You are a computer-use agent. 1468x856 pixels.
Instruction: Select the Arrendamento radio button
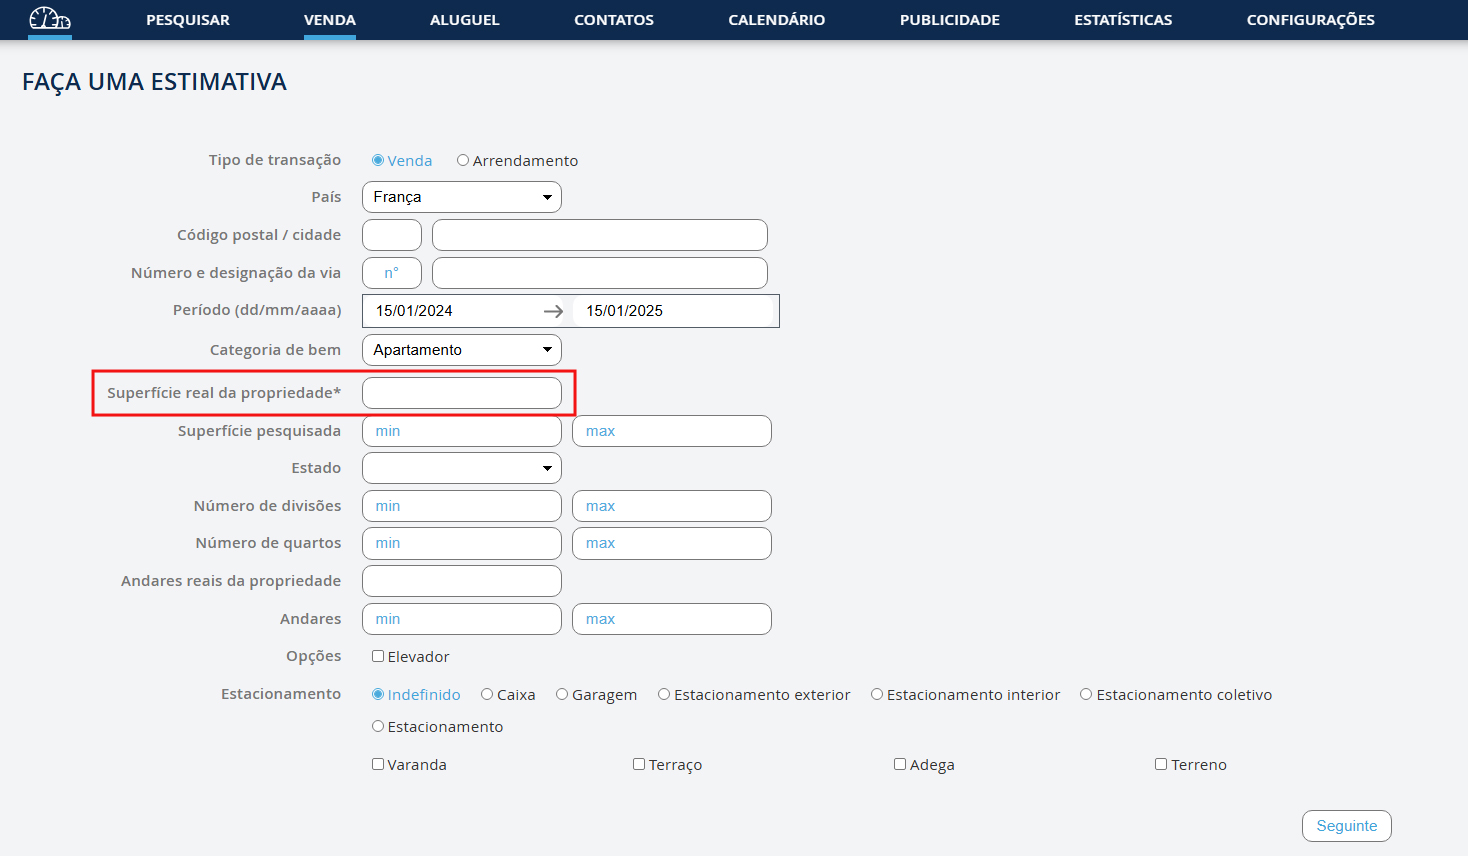click(x=463, y=160)
